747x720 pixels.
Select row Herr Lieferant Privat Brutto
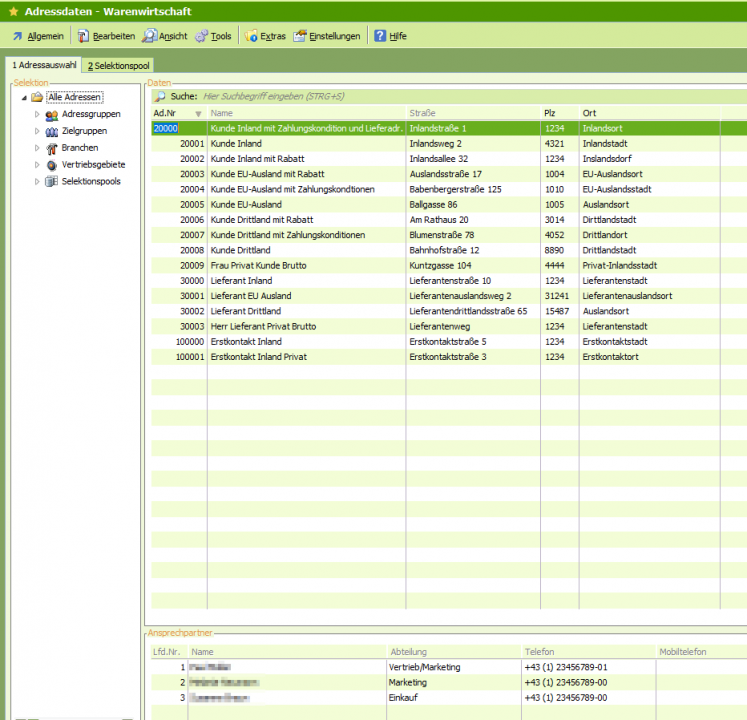[449, 327]
